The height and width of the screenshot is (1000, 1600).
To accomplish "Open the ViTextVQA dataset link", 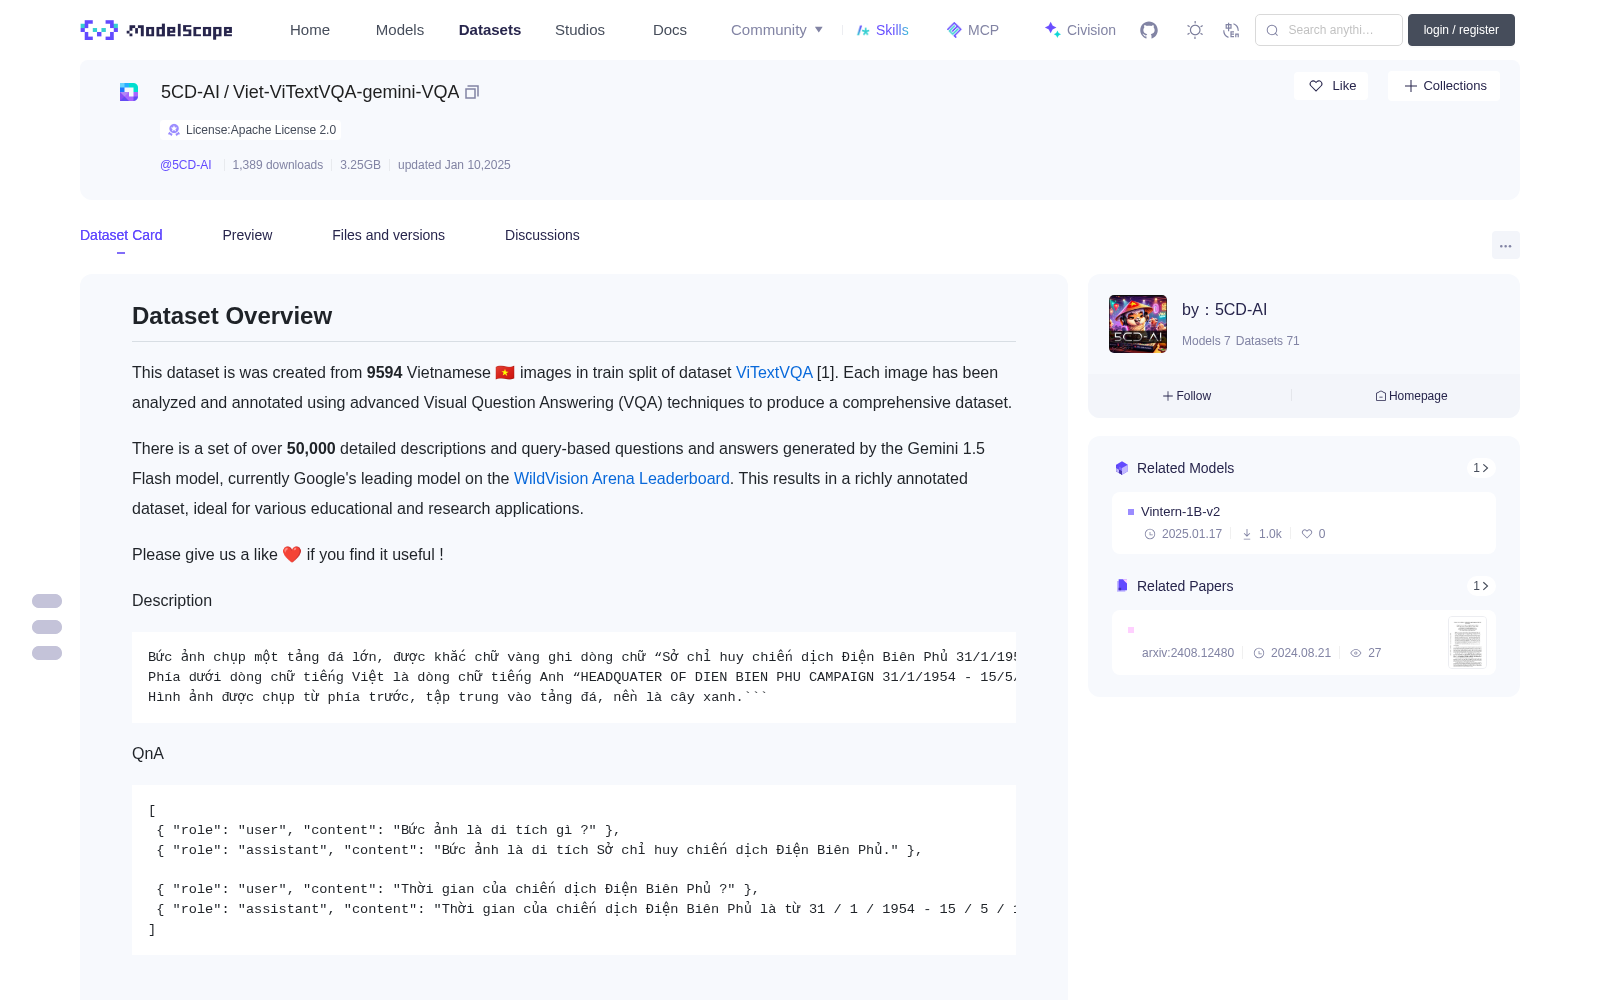I will (x=774, y=372).
